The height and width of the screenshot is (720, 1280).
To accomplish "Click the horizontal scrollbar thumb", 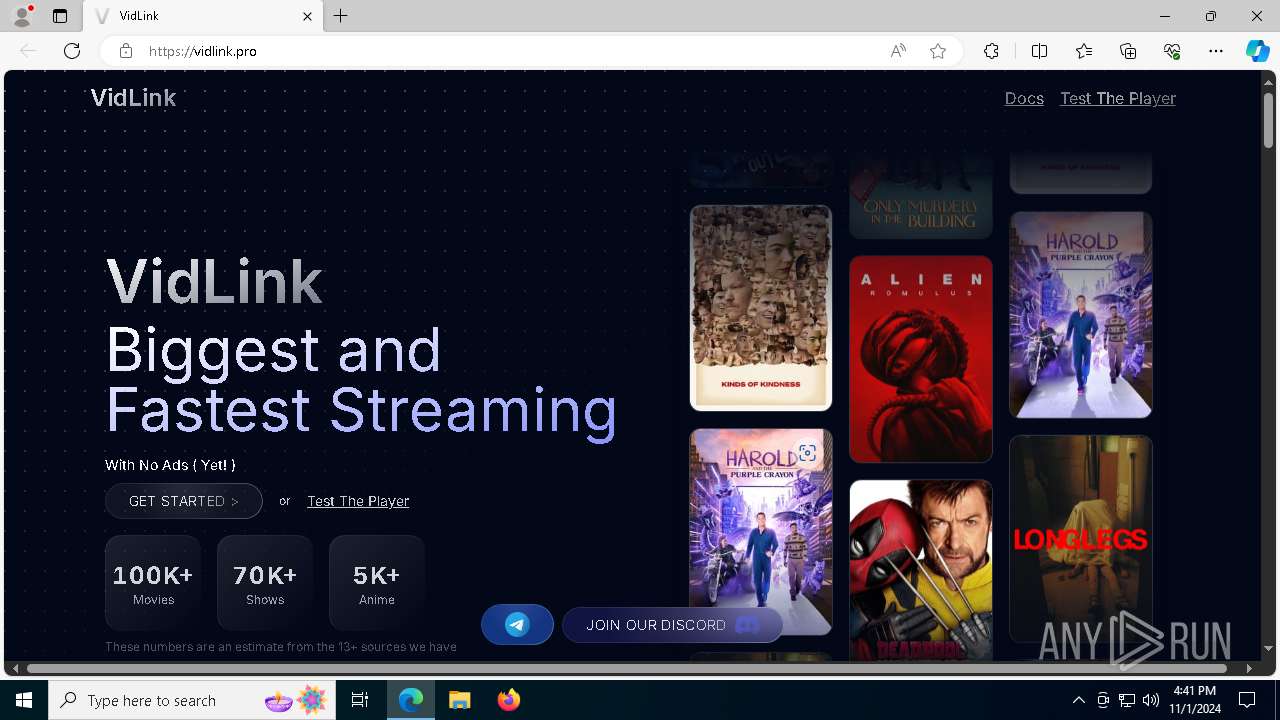I will tap(627, 668).
